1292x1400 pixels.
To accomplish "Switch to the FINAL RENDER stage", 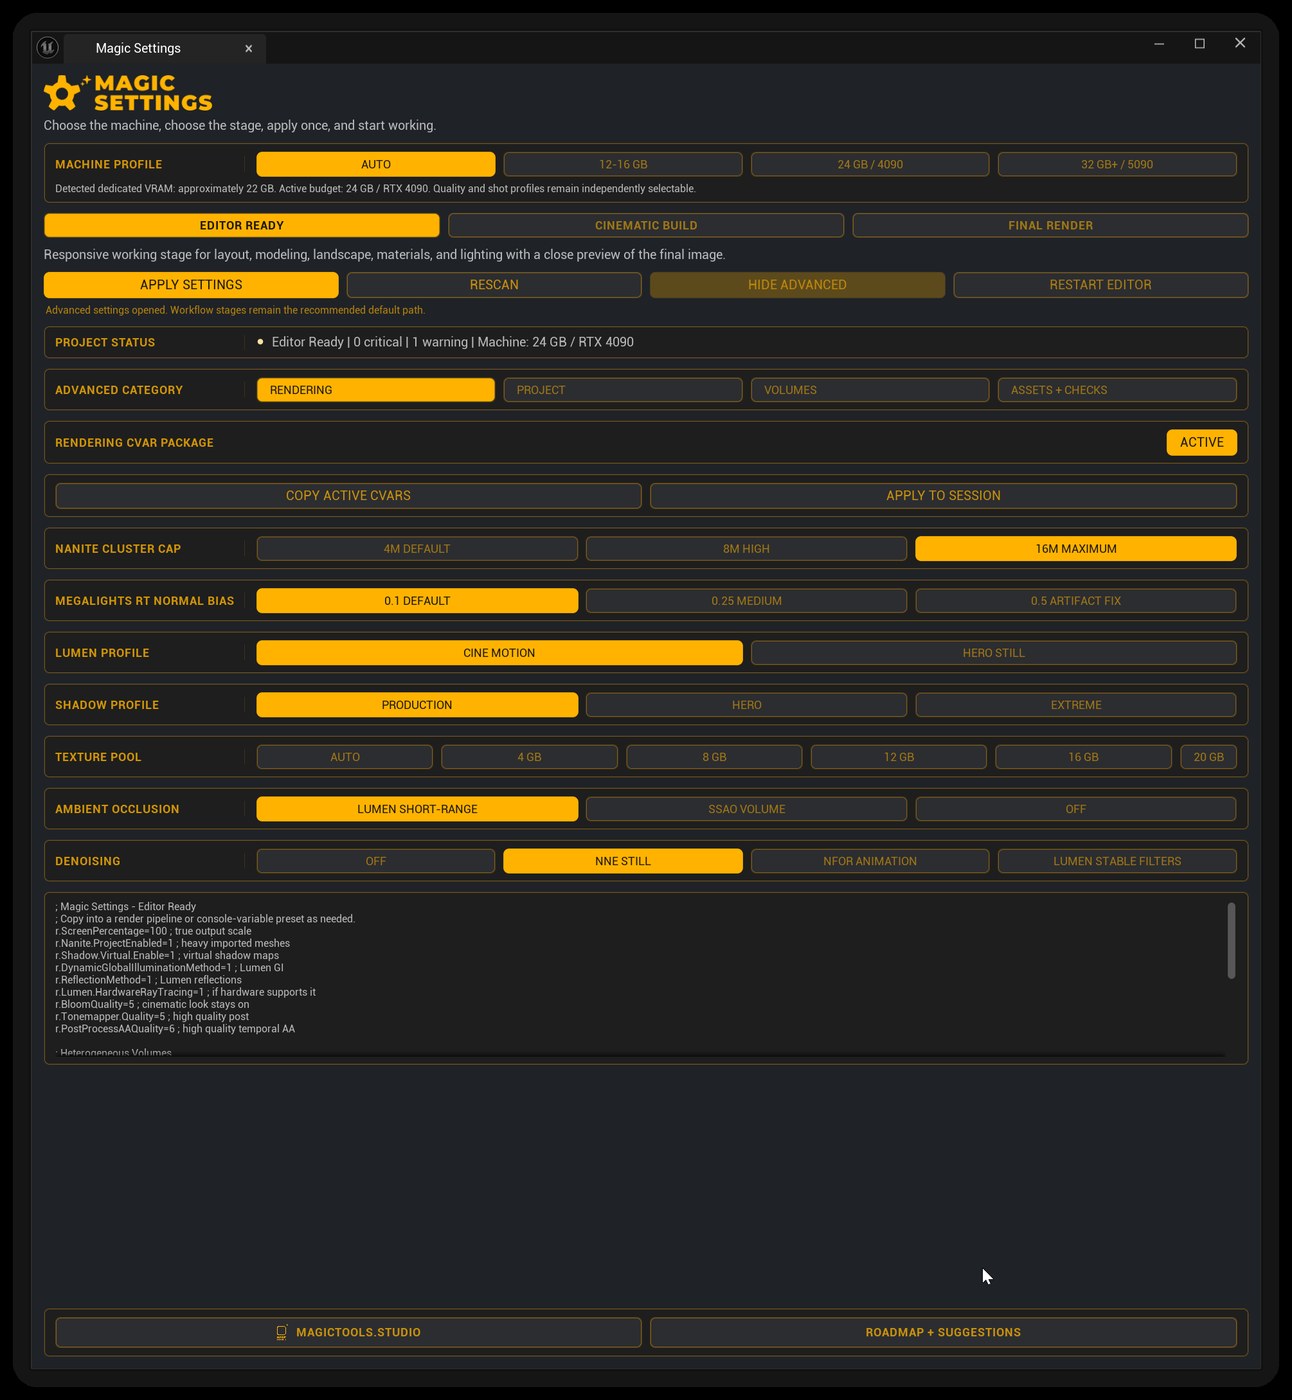I will (x=1050, y=225).
